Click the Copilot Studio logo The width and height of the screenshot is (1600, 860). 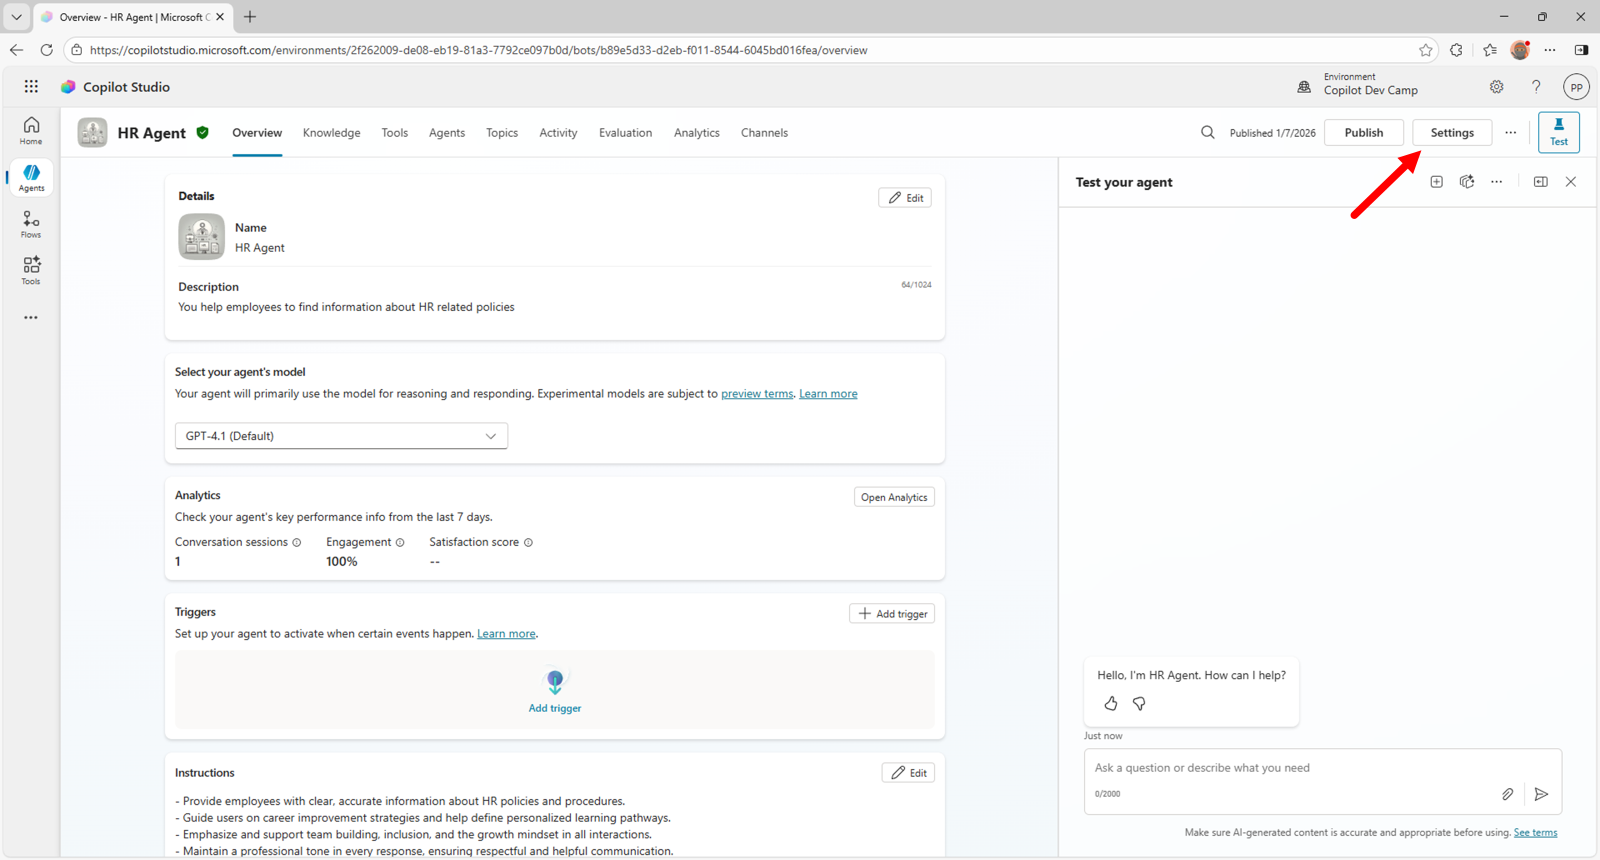point(68,87)
